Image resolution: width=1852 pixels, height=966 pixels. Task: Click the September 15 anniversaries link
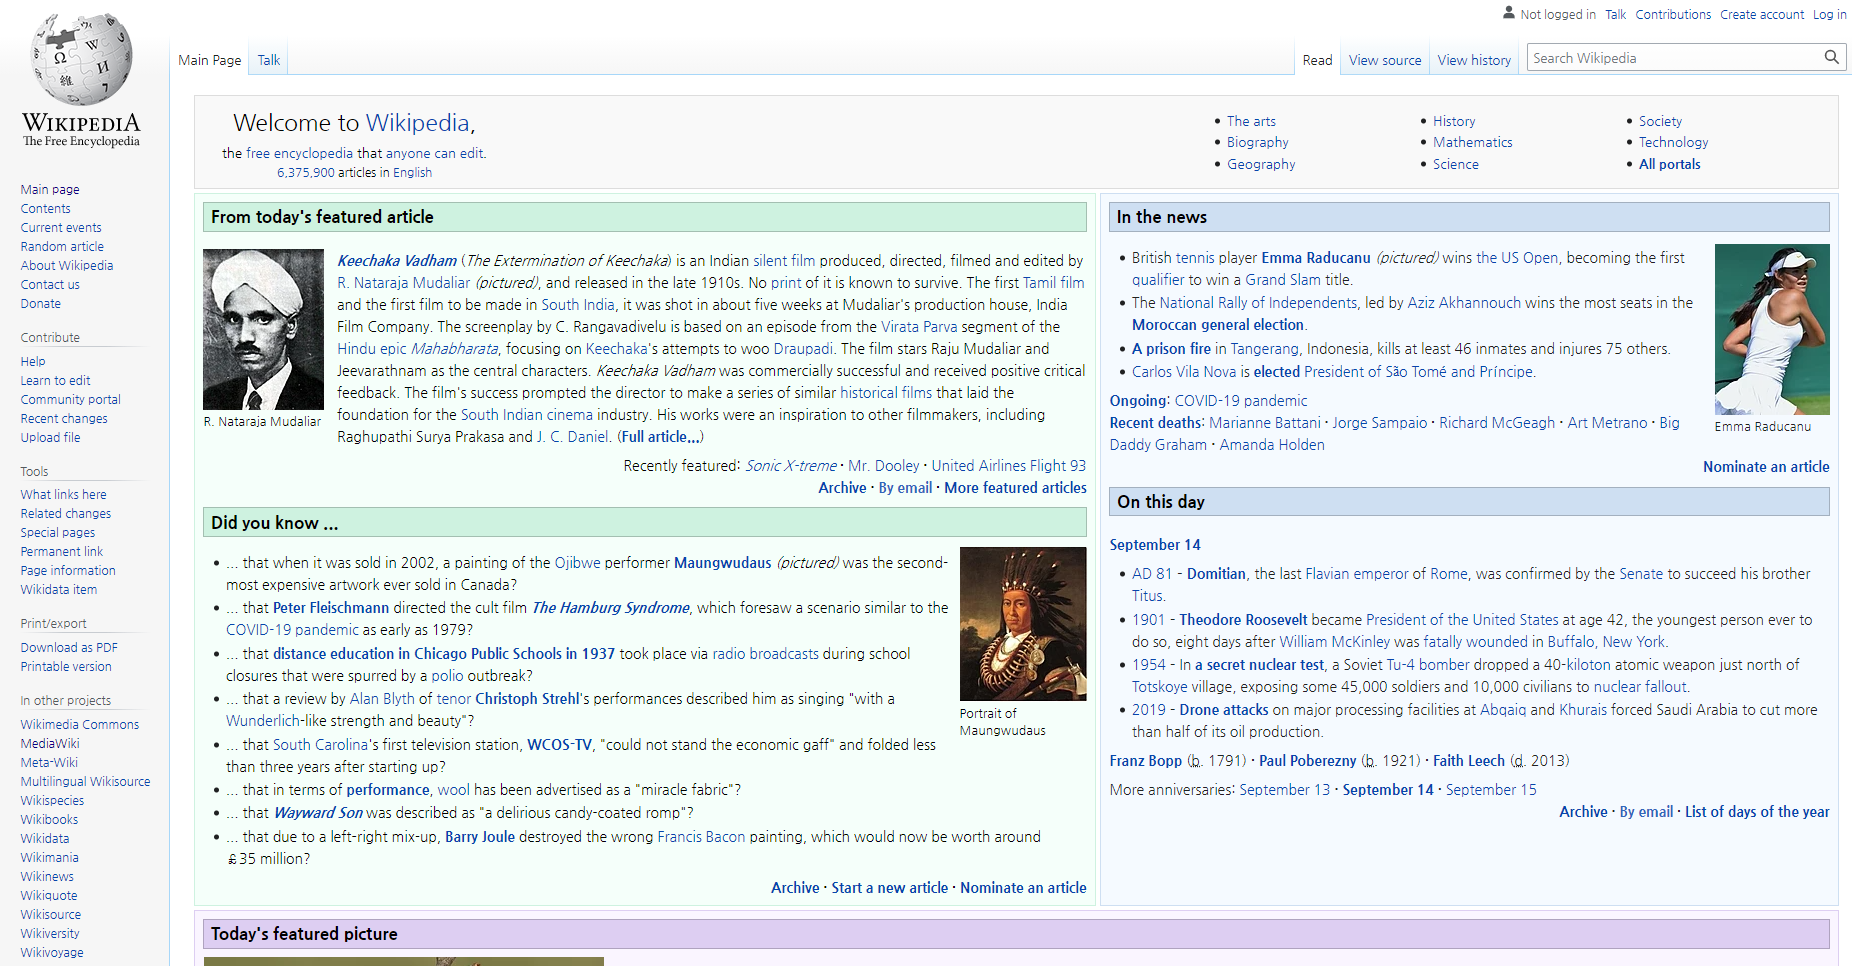[1491, 789]
